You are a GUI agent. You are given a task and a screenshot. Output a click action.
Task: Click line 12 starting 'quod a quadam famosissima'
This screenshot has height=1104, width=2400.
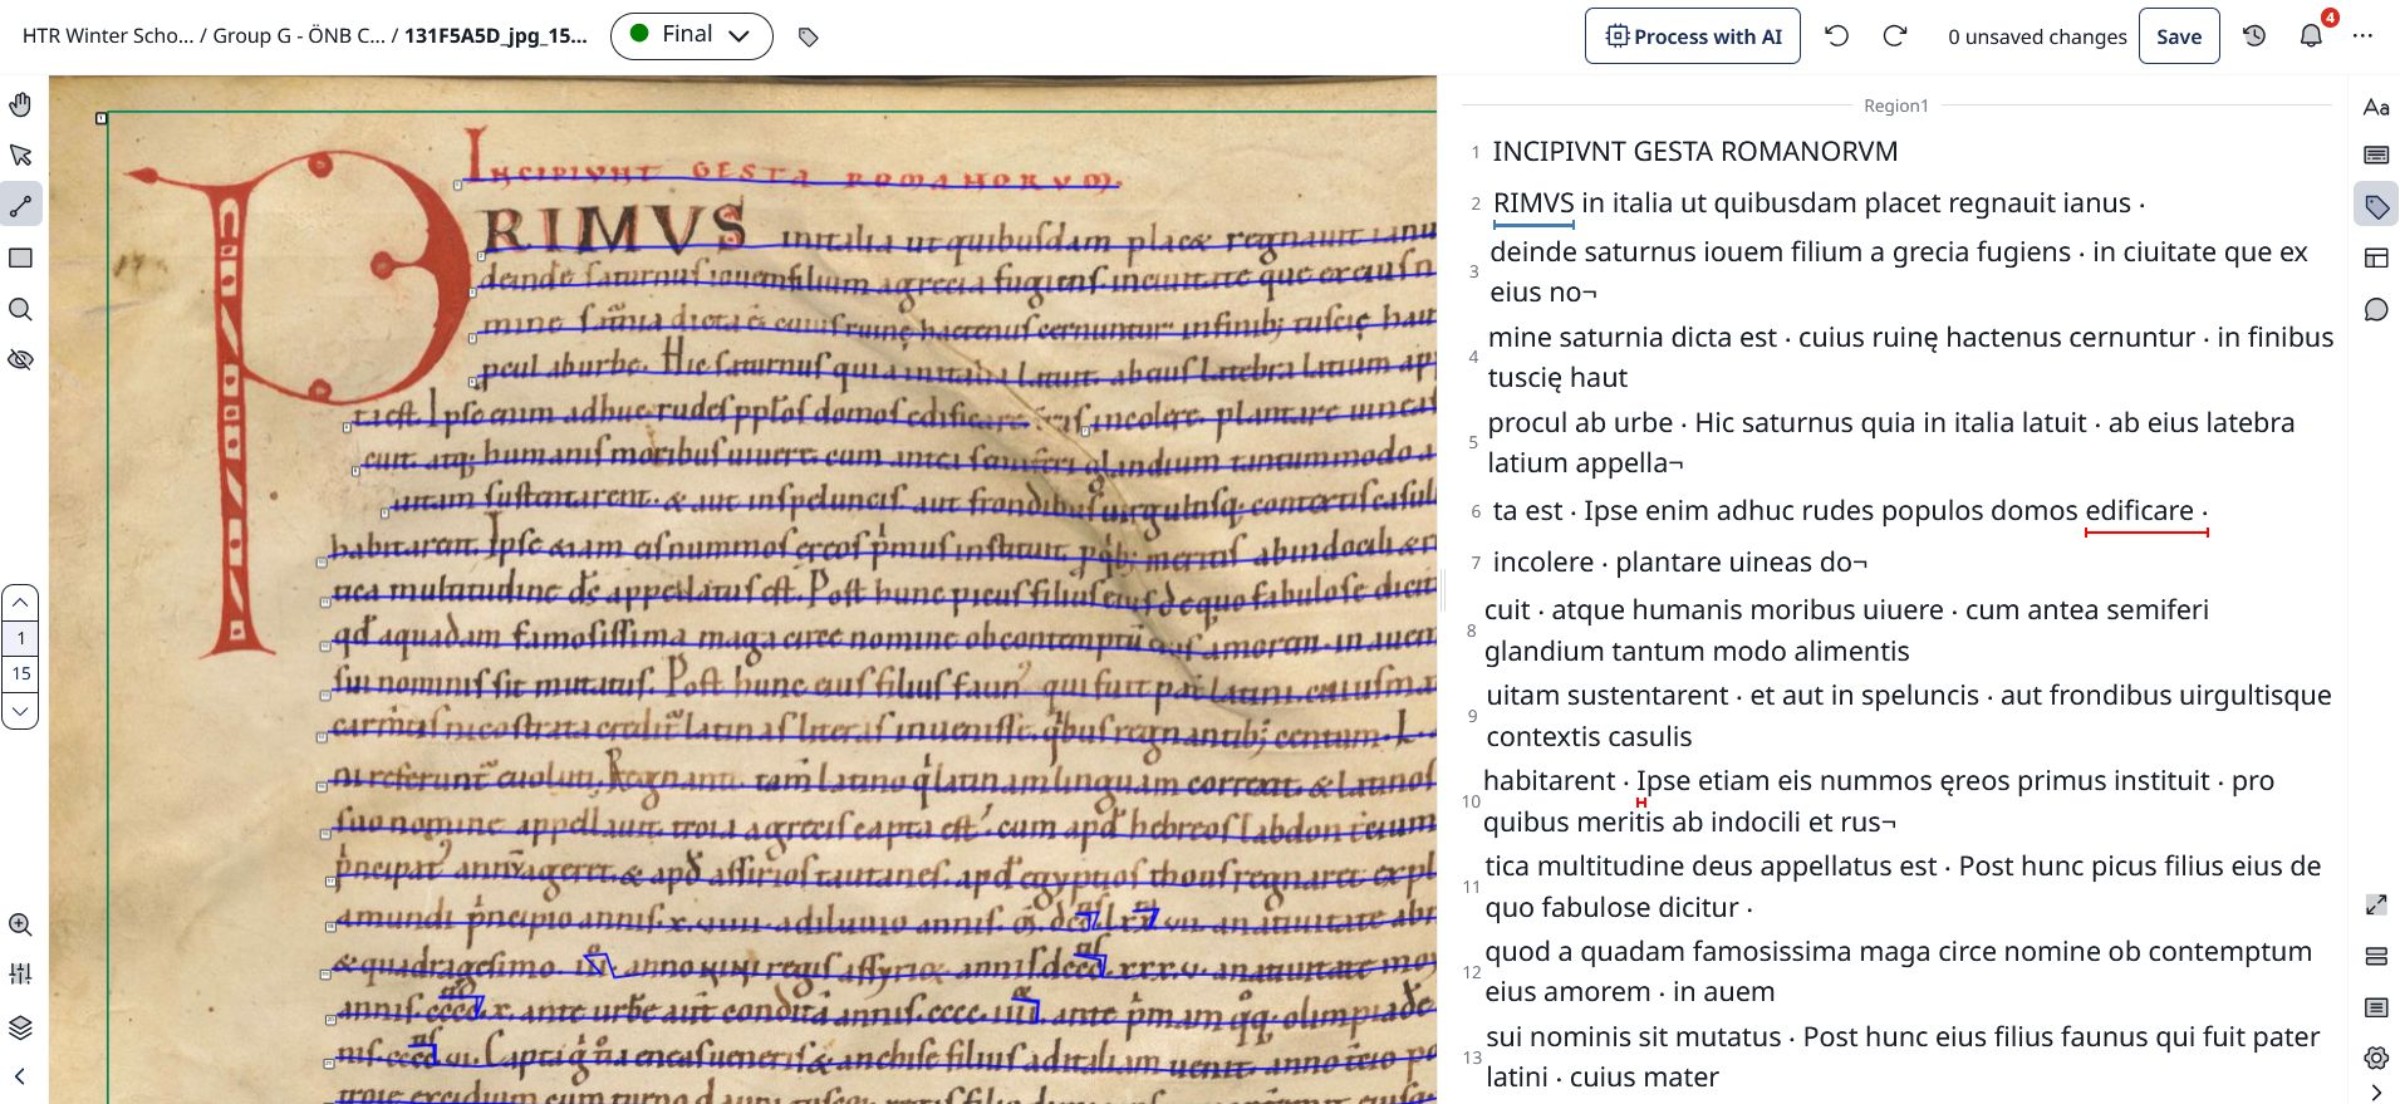1899,971
